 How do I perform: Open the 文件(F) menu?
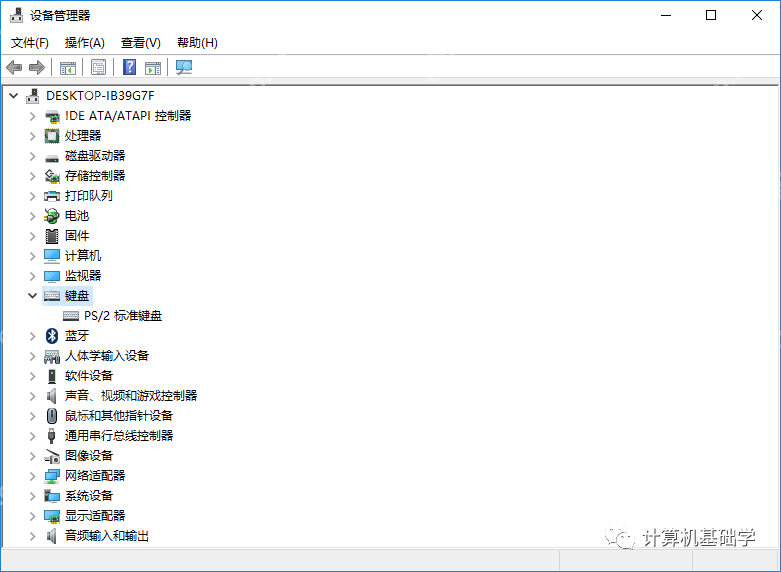click(30, 43)
